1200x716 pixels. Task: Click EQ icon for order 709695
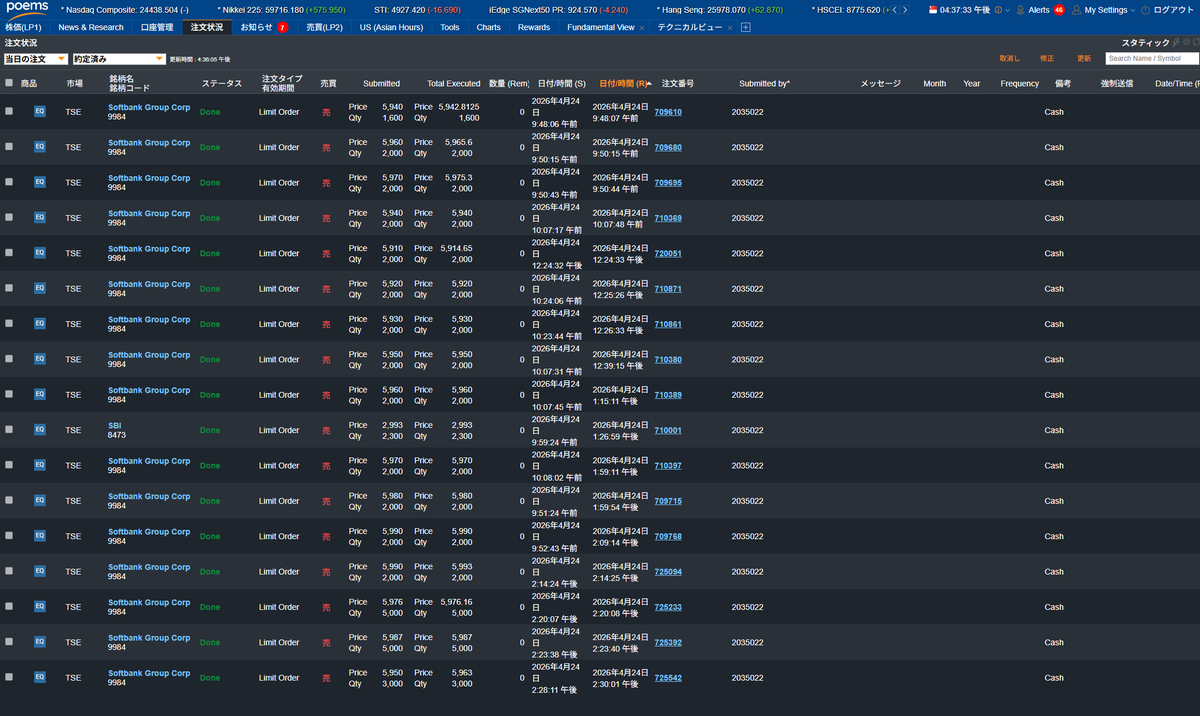(40, 182)
